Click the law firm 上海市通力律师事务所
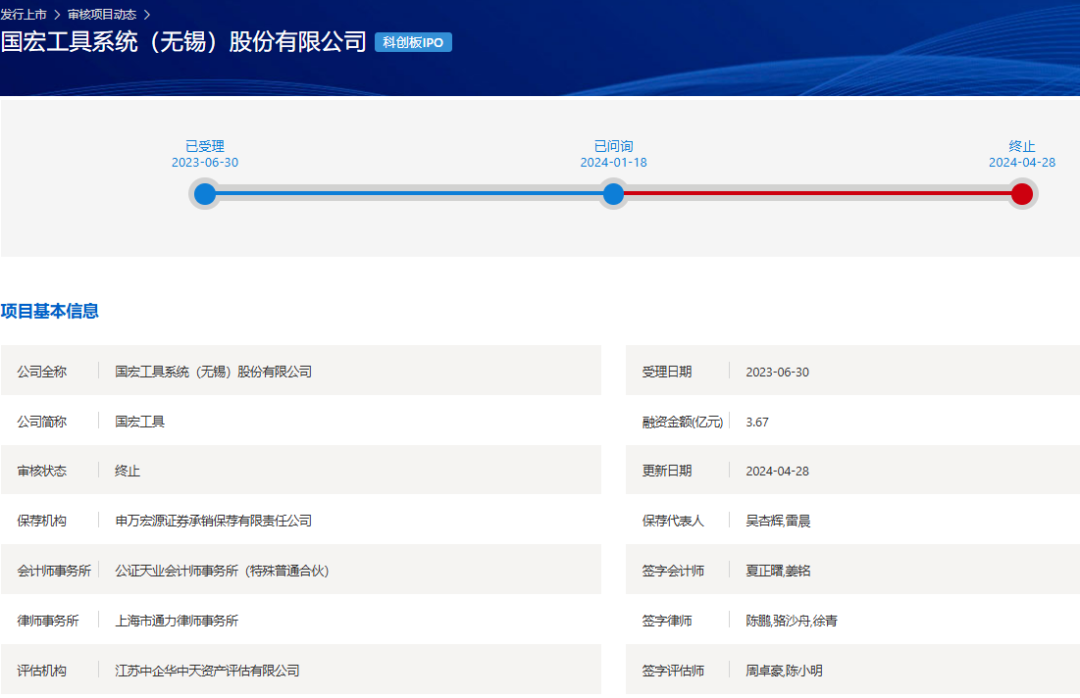 176,621
